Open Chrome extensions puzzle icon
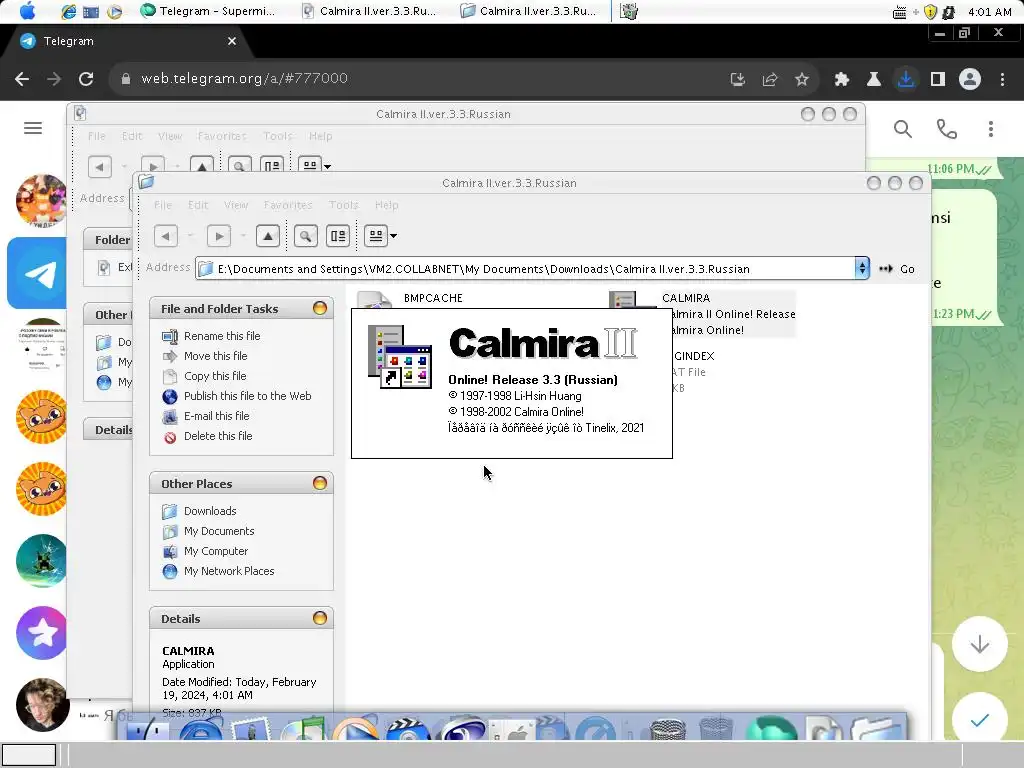1024x768 pixels. point(841,79)
